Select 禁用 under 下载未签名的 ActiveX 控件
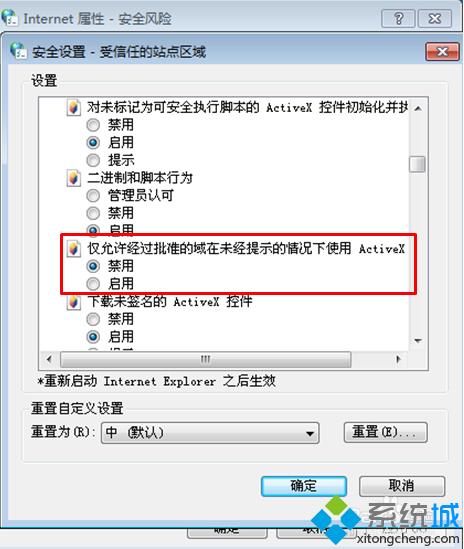 pyautogui.click(x=93, y=319)
